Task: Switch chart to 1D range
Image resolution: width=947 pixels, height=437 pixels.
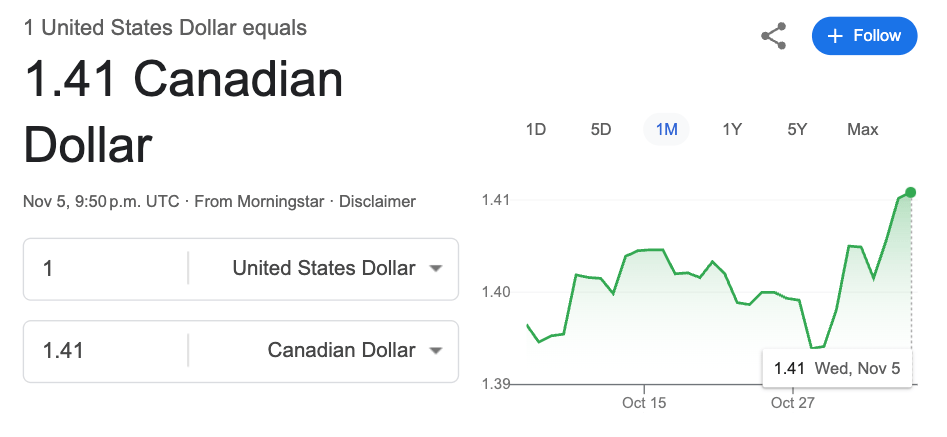Action: point(536,129)
